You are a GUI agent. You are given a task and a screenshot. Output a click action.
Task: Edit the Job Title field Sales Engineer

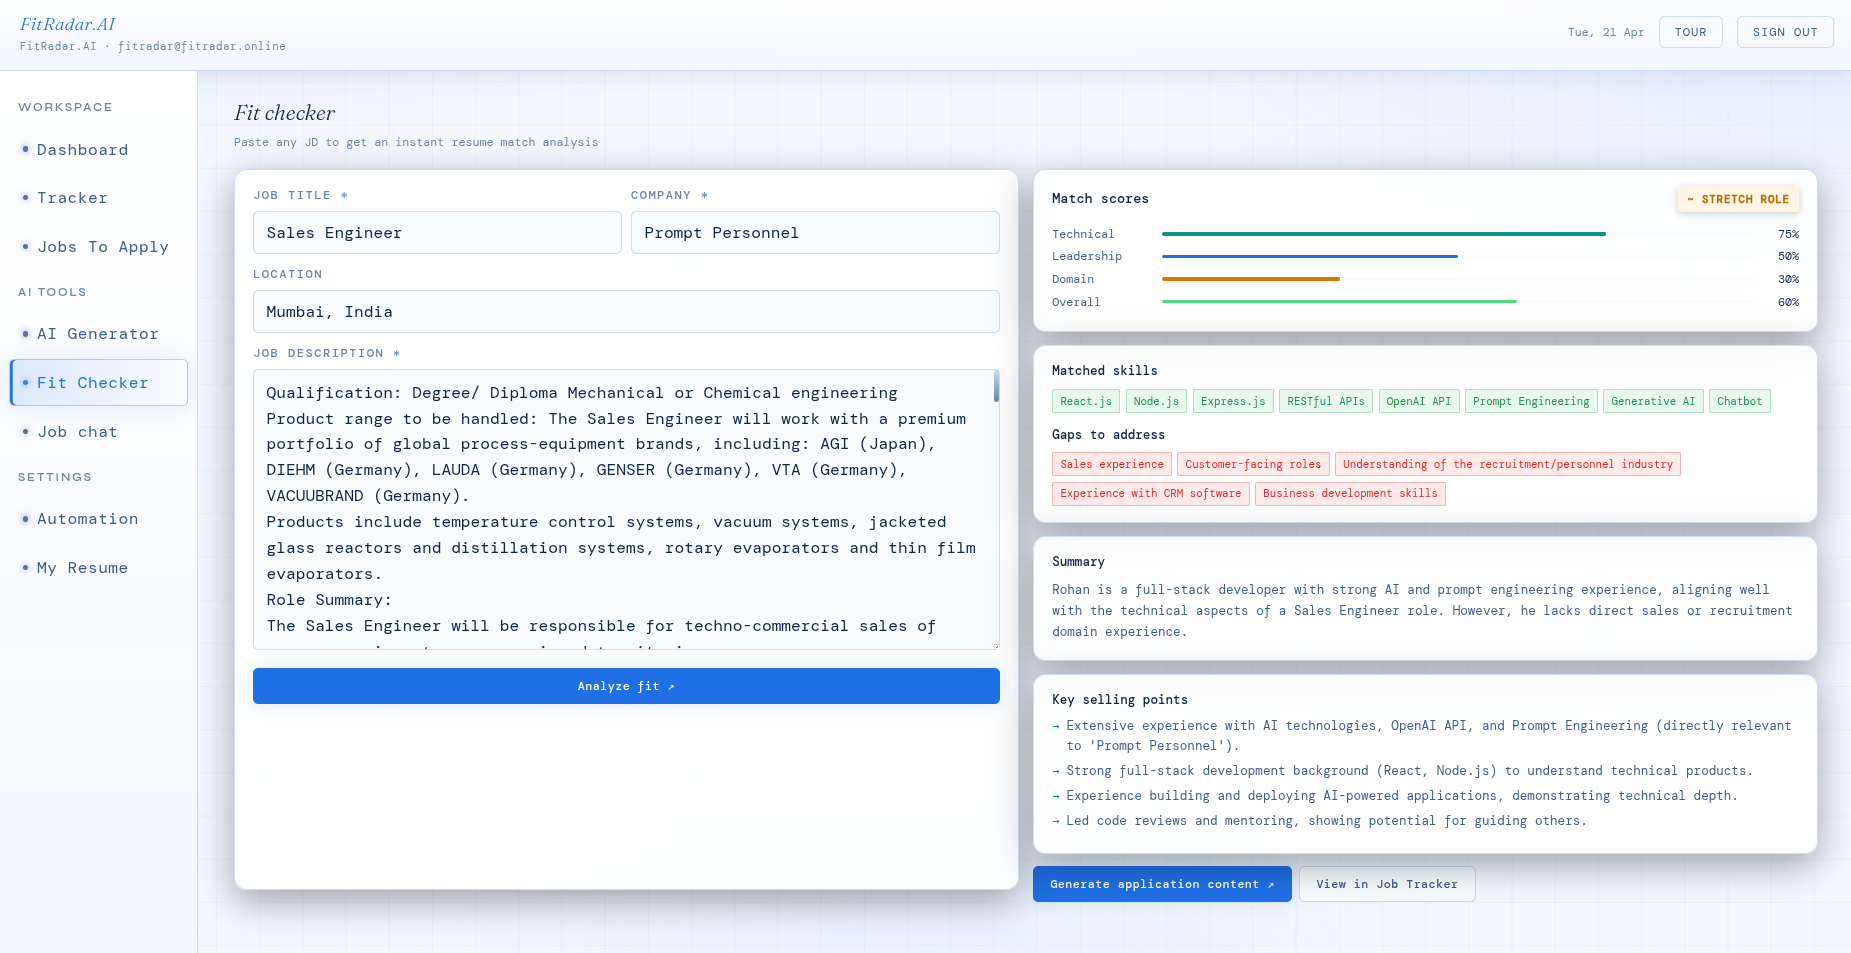[437, 233]
